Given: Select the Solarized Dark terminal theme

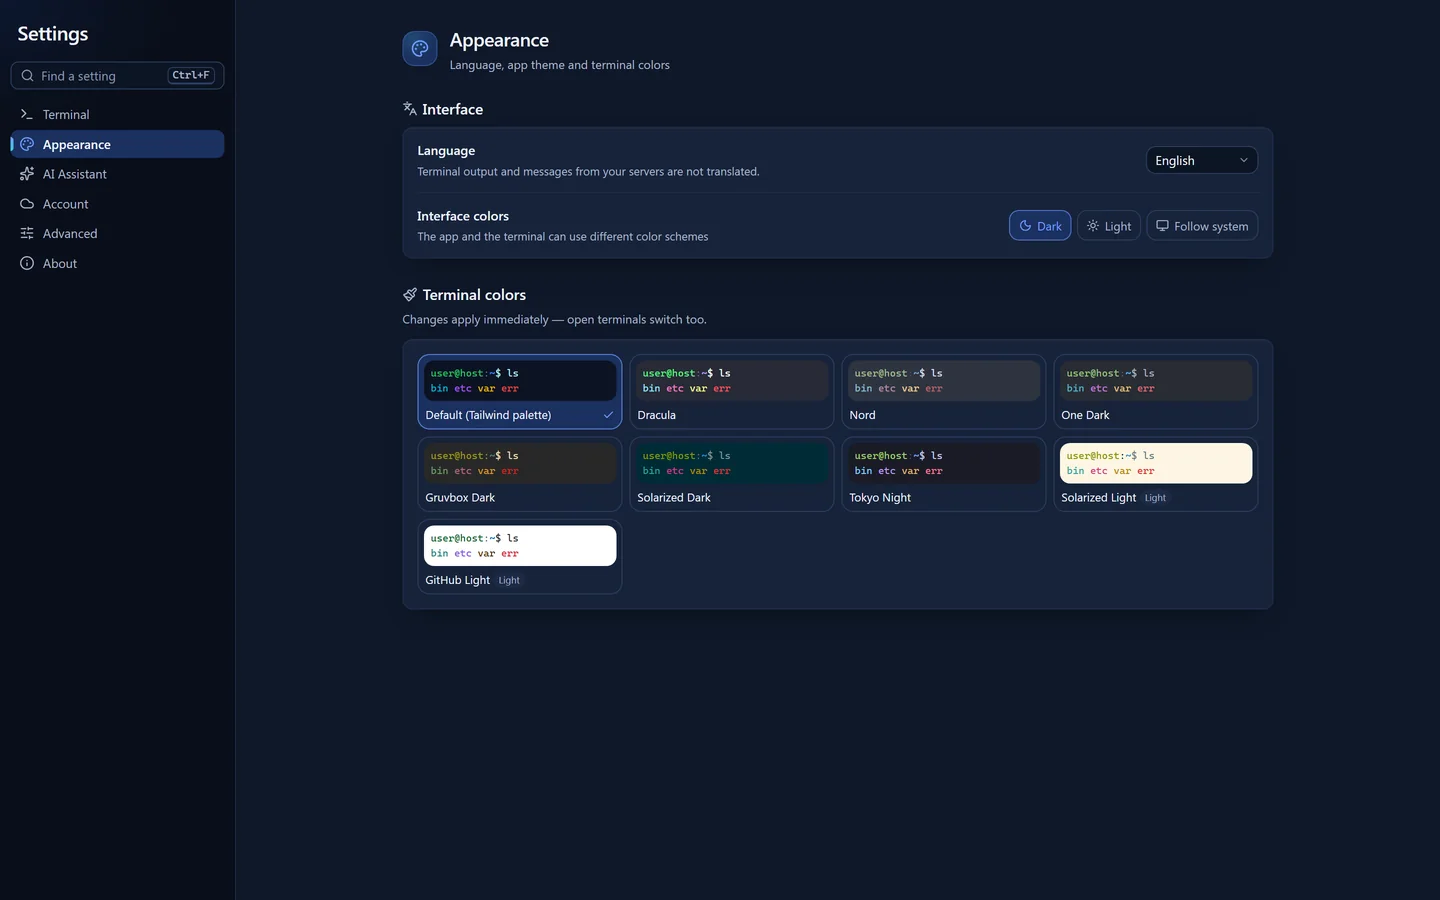Looking at the screenshot, I should pos(732,474).
